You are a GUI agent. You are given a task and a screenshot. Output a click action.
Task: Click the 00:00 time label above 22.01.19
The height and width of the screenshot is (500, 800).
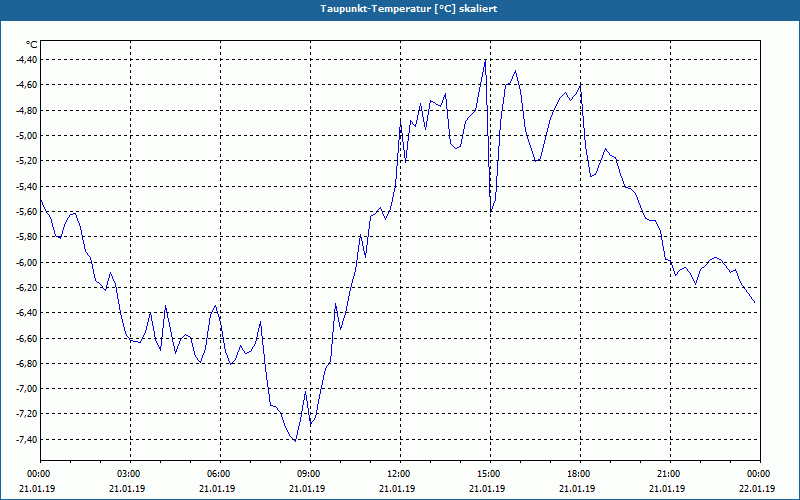click(x=760, y=474)
